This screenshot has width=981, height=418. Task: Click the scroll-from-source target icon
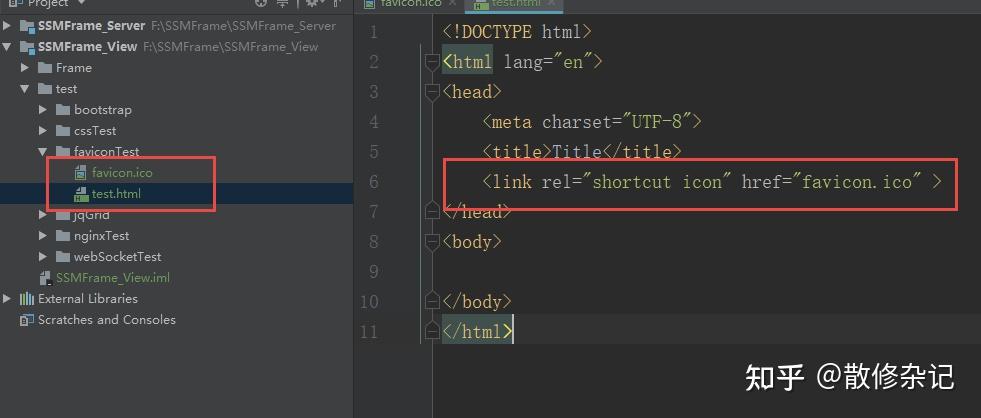[x=261, y=3]
